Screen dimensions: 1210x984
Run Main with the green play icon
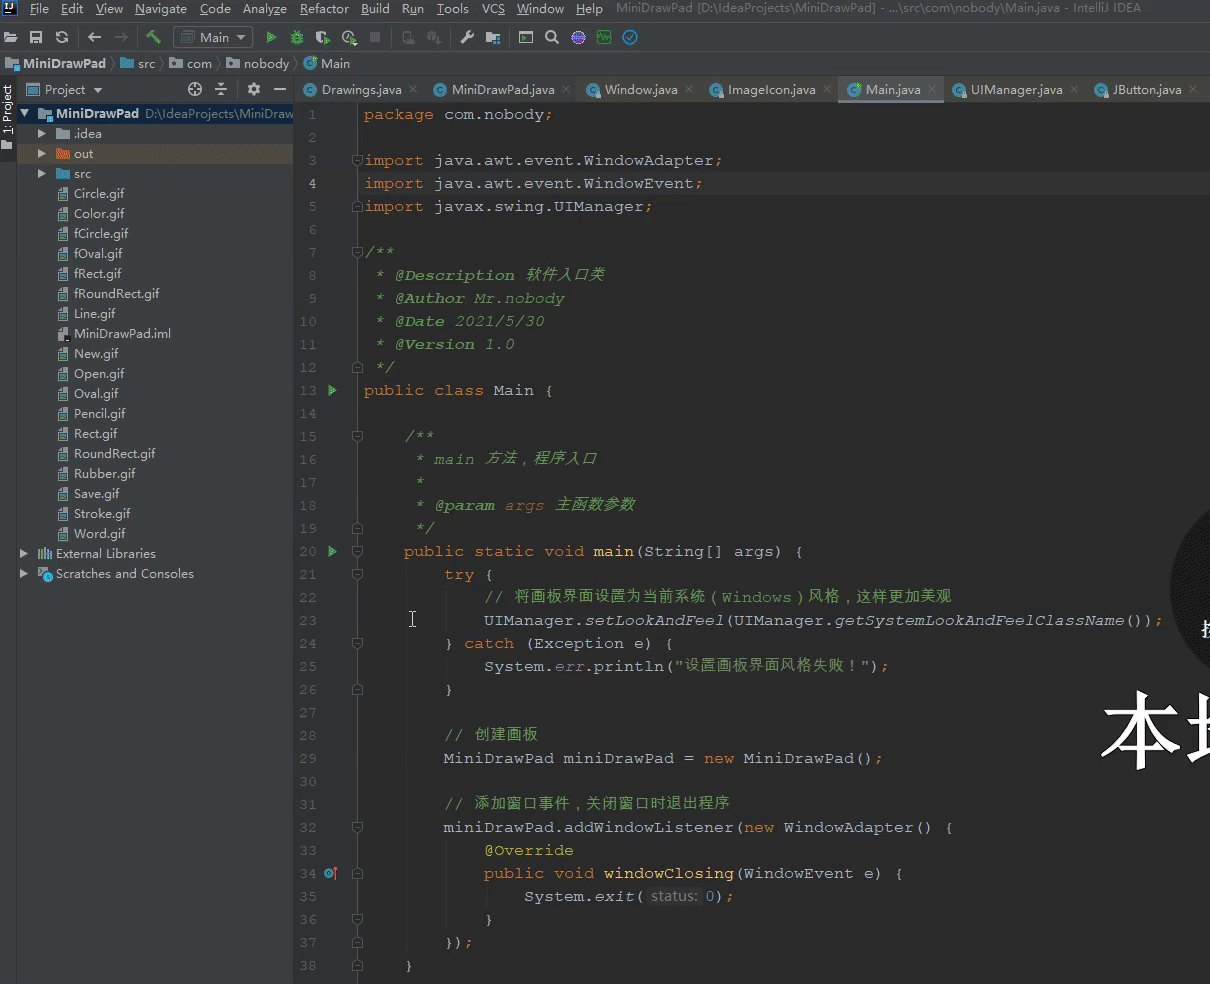click(271, 37)
